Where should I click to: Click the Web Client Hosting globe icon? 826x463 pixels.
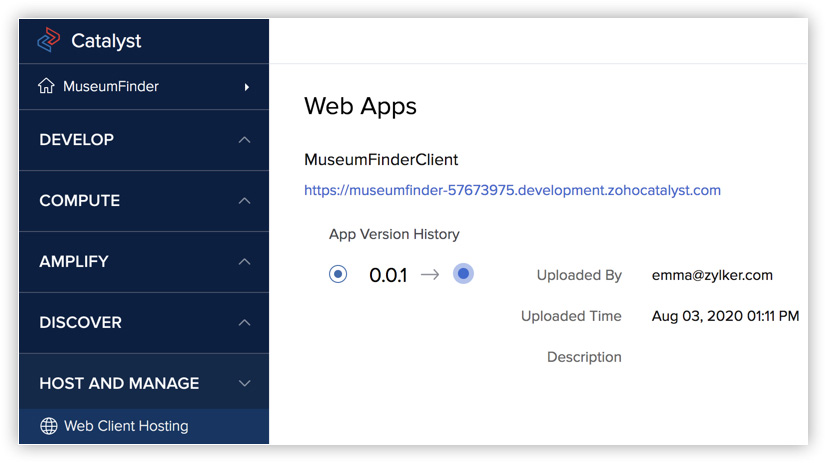pos(48,427)
